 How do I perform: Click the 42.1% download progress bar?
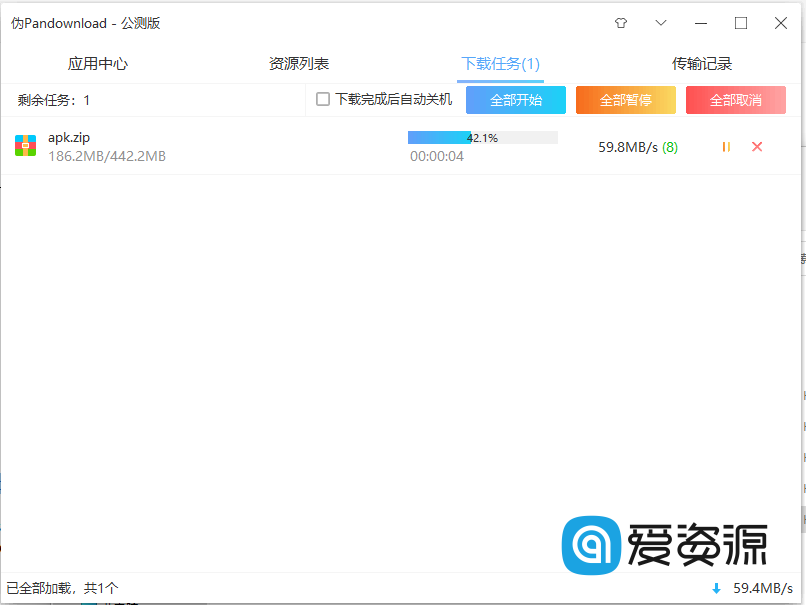coord(483,137)
